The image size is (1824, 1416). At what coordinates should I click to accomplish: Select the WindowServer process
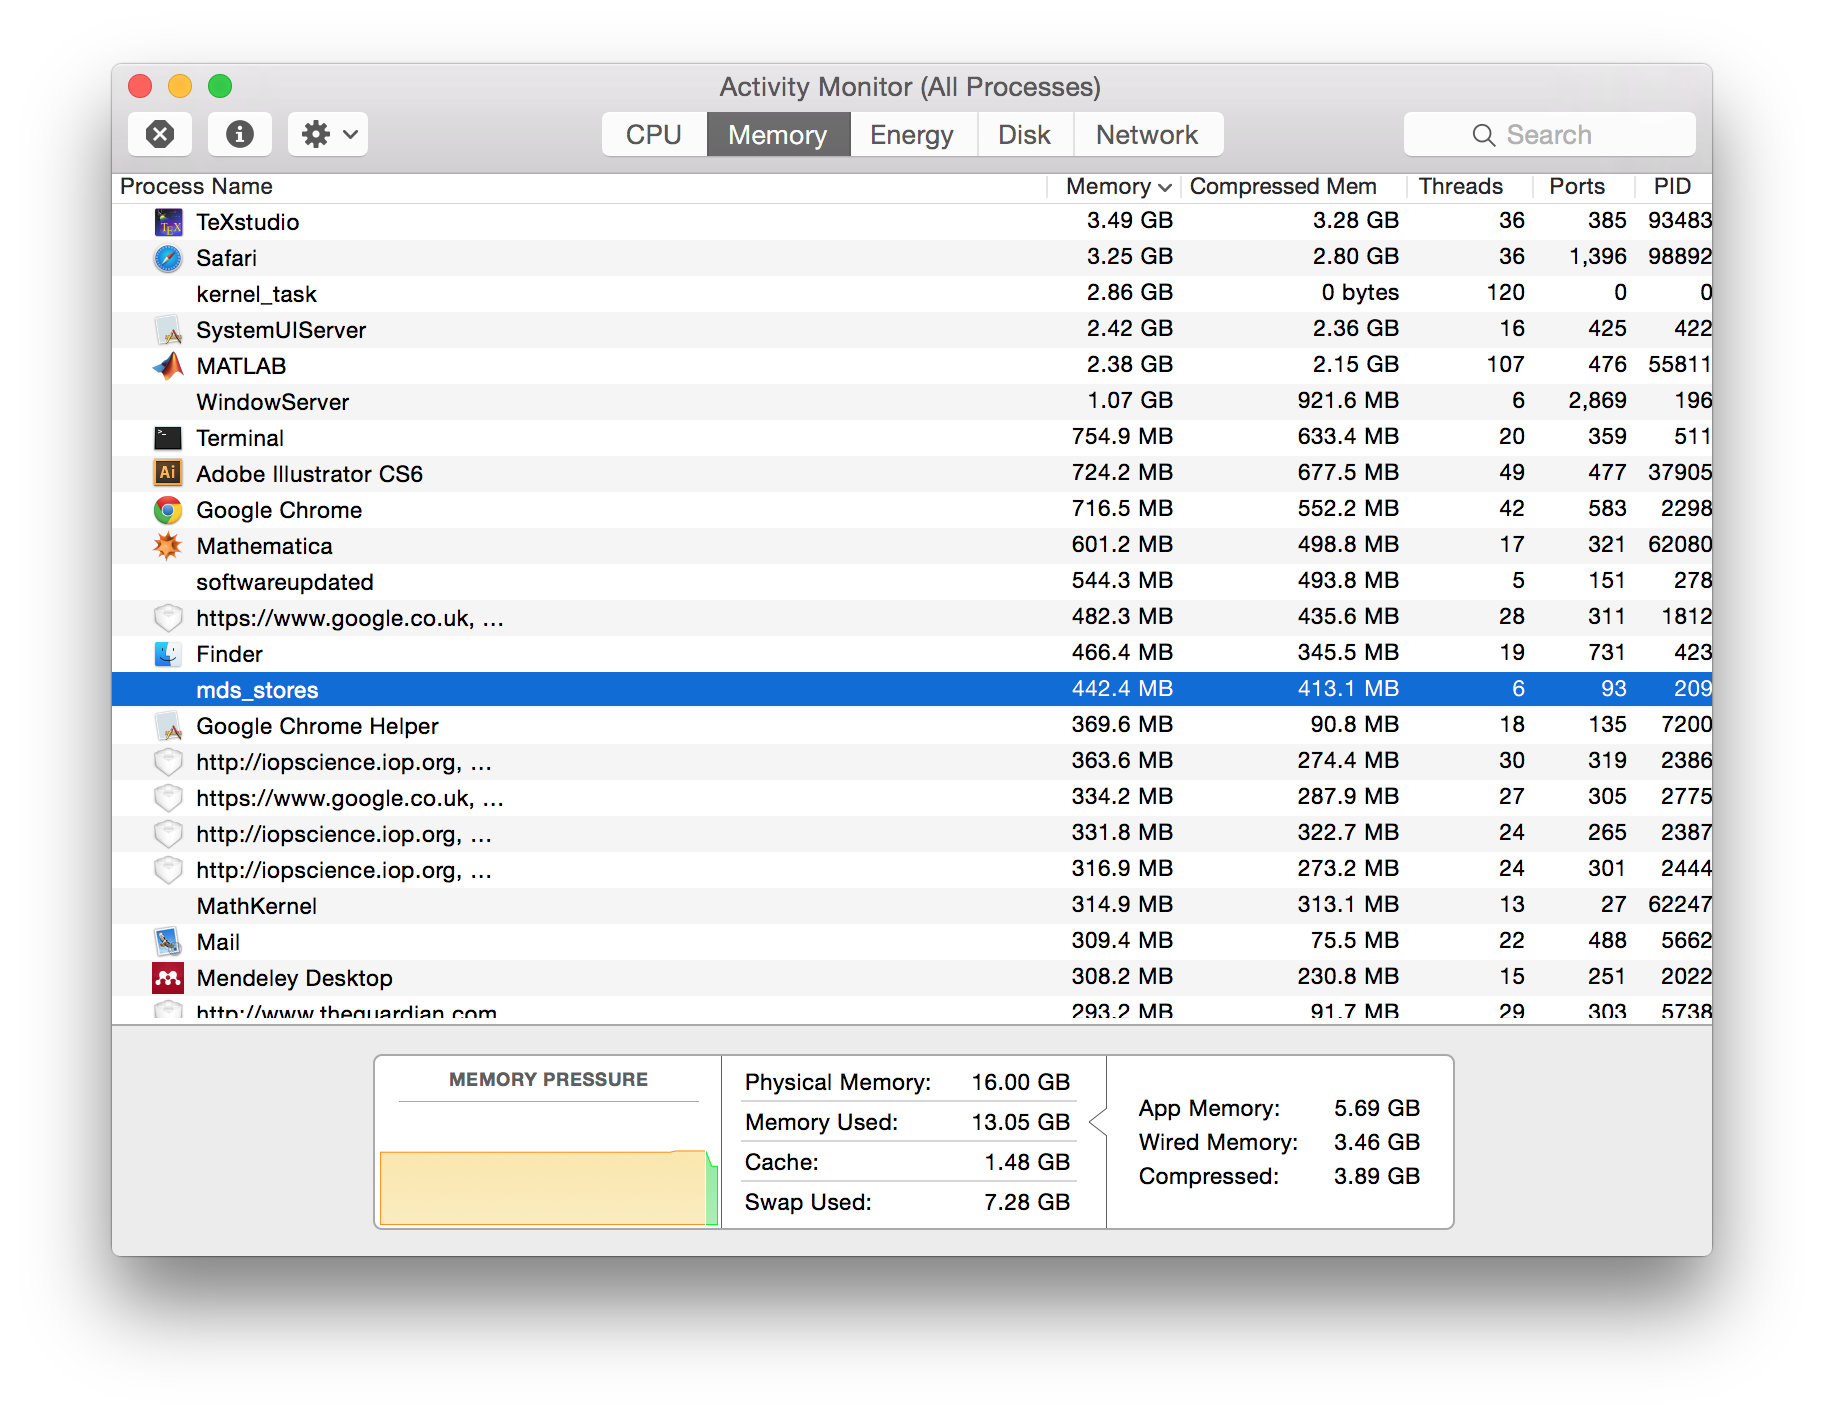(x=912, y=402)
